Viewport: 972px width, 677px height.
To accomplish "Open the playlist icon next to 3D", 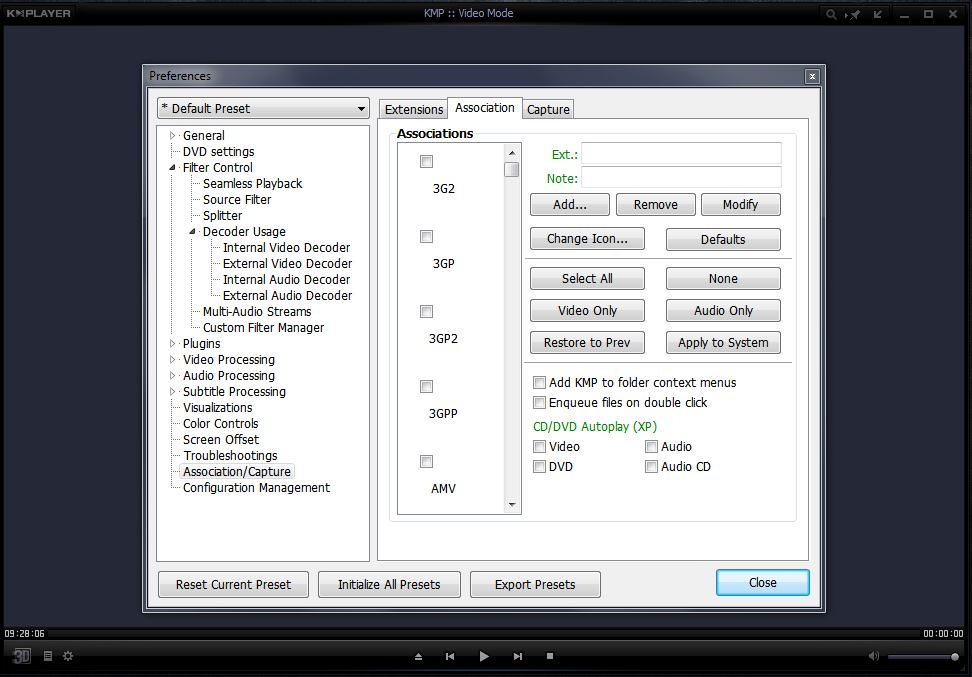I will 46,656.
